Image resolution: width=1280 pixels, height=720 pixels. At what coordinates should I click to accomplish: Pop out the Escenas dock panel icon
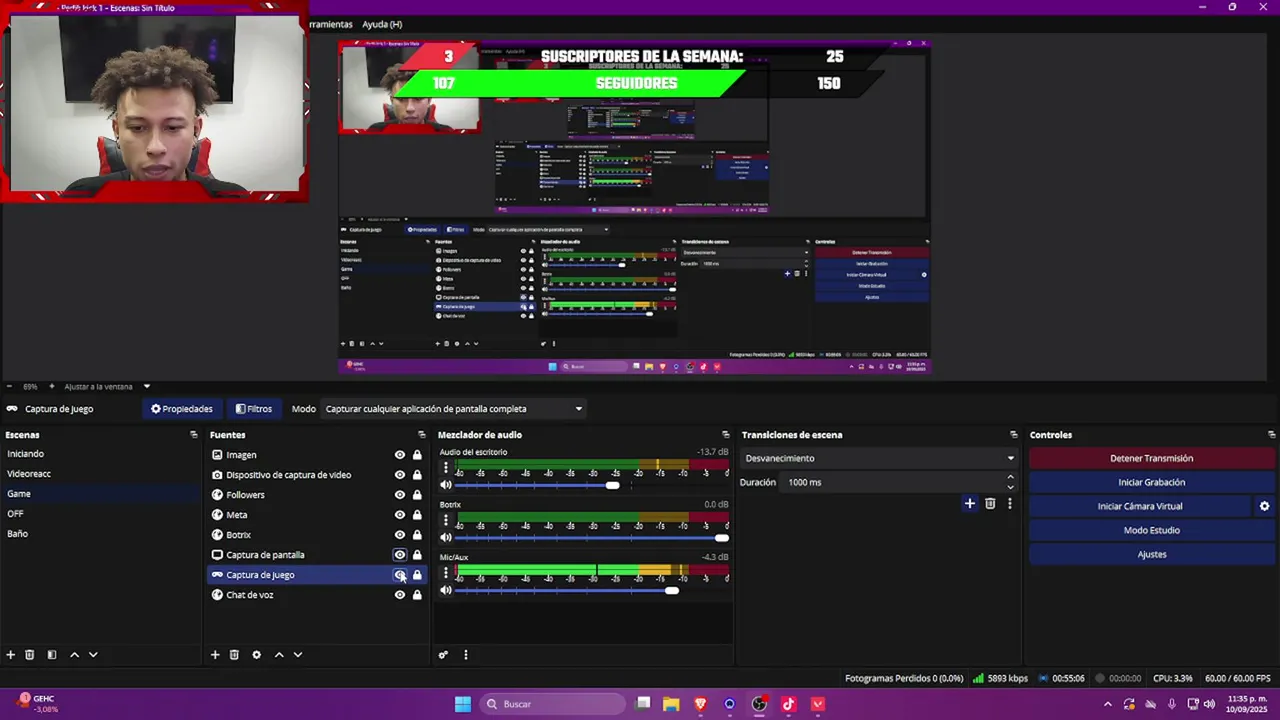tap(194, 435)
